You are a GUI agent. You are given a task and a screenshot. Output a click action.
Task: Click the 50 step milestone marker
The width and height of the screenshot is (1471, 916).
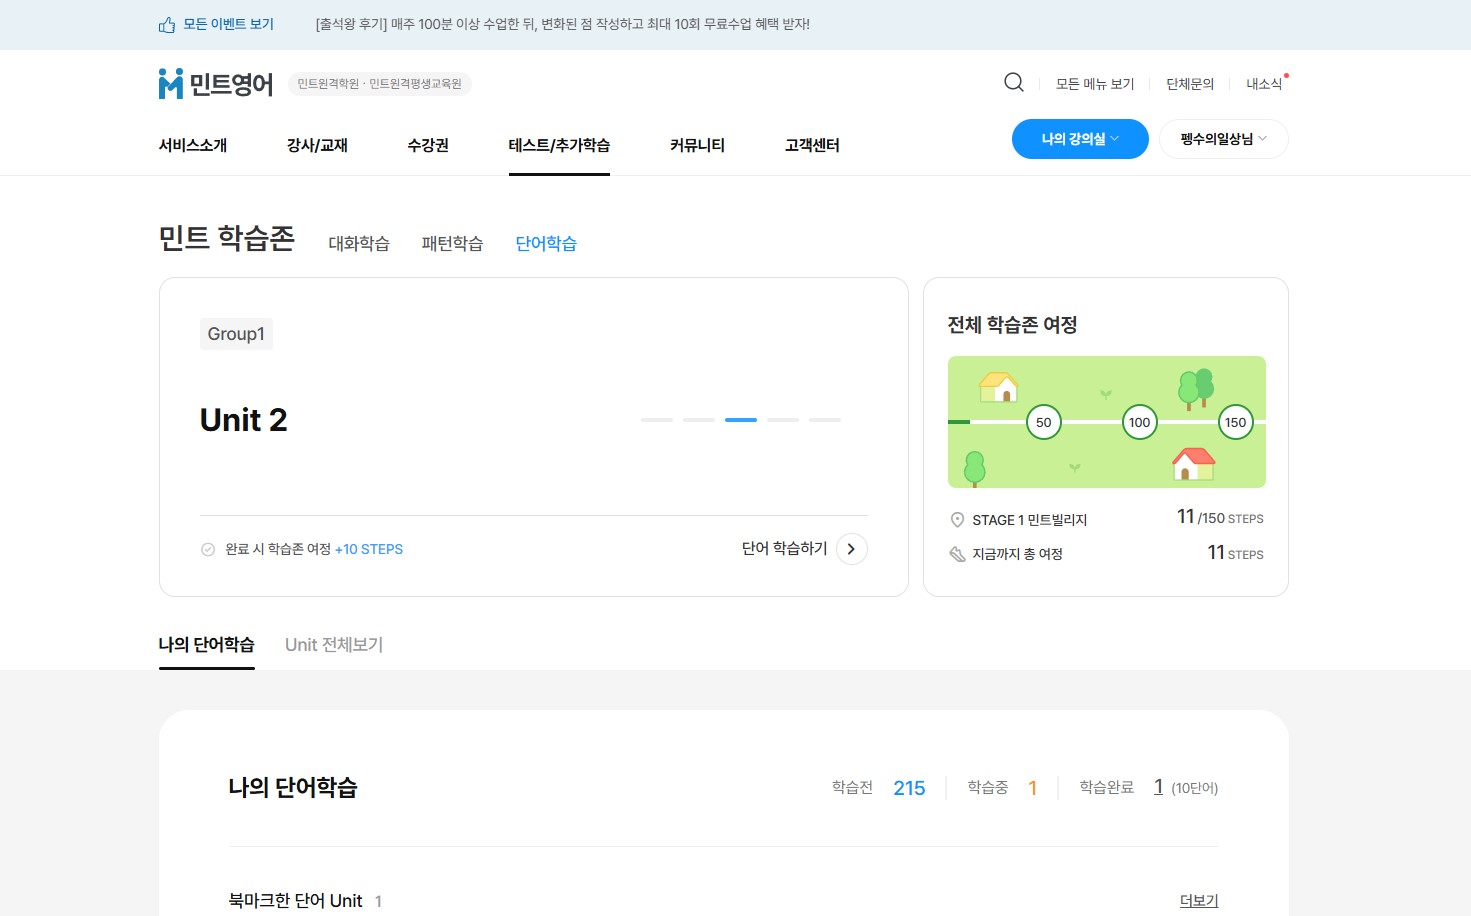point(1043,422)
